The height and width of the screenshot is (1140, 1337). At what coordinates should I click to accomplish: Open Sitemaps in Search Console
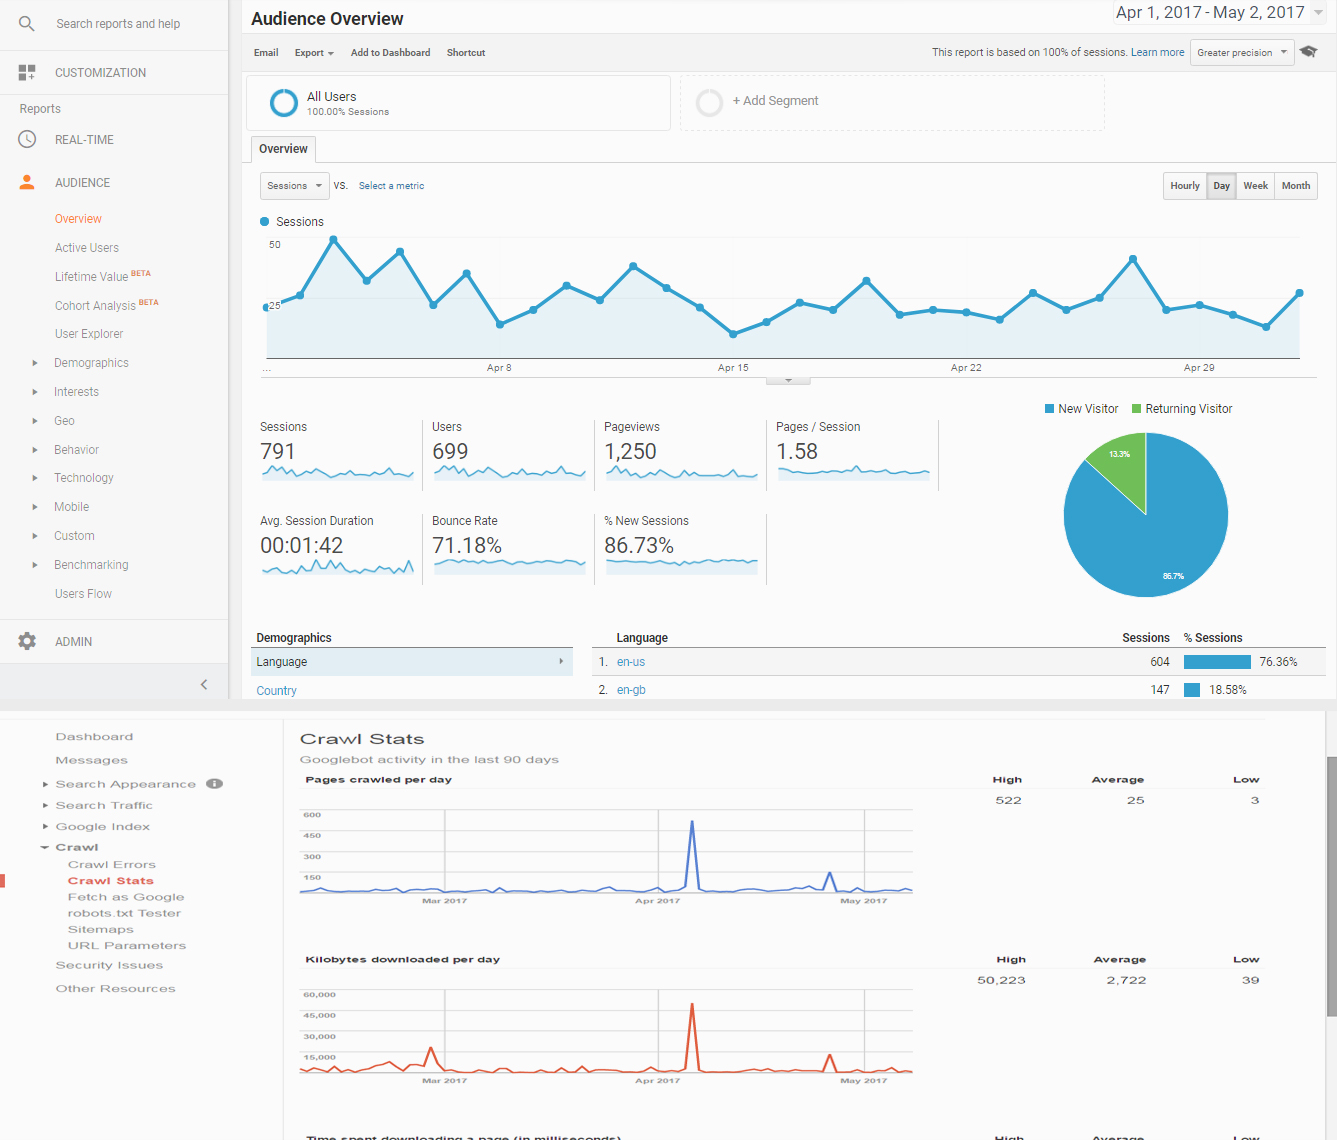[100, 929]
